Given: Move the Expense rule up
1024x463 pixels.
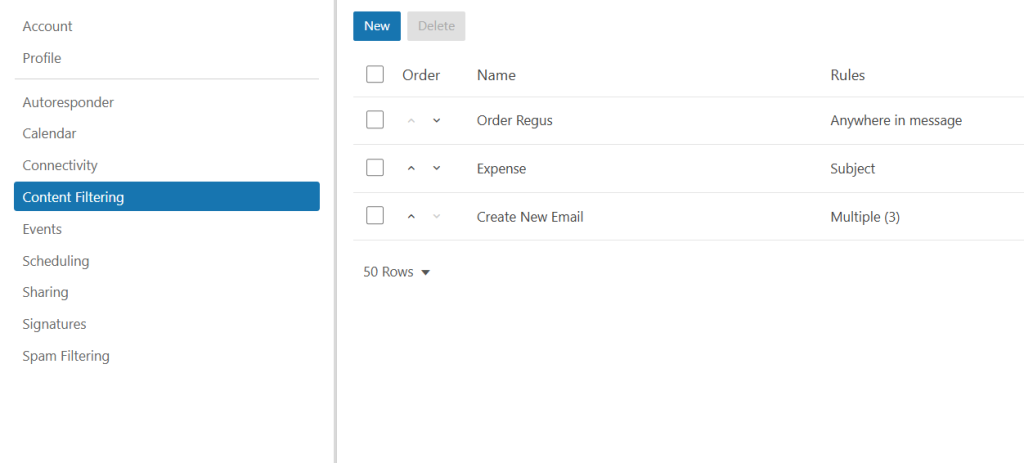Looking at the screenshot, I should [x=411, y=169].
